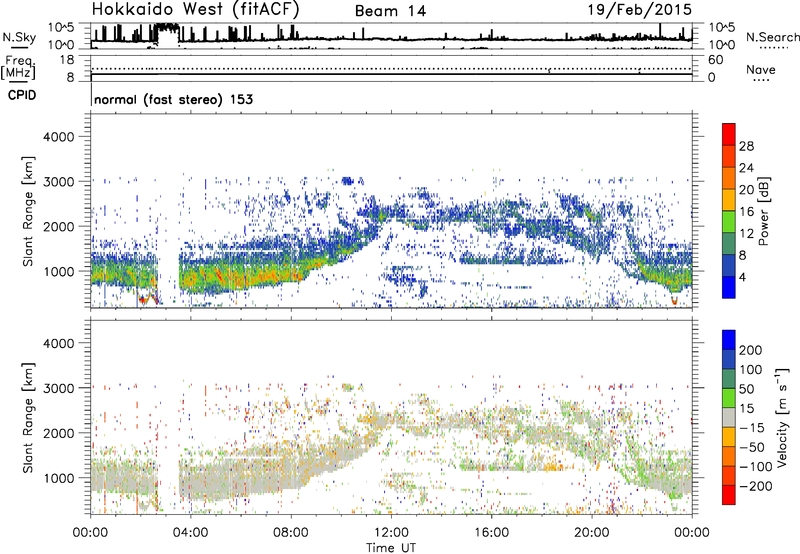The width and height of the screenshot is (800, 554).
Task: Select the yellow 16–20 dB Power colorbar segment
Action: [729, 200]
